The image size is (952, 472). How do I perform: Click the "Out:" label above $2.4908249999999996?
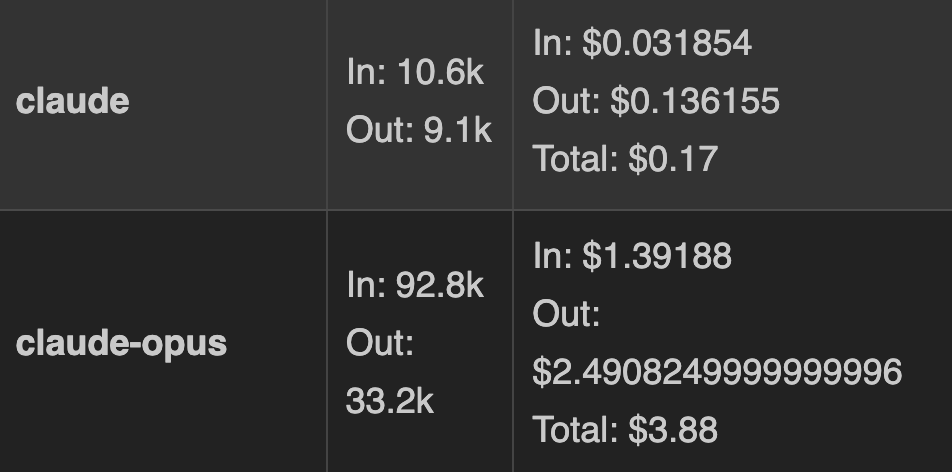(566, 314)
